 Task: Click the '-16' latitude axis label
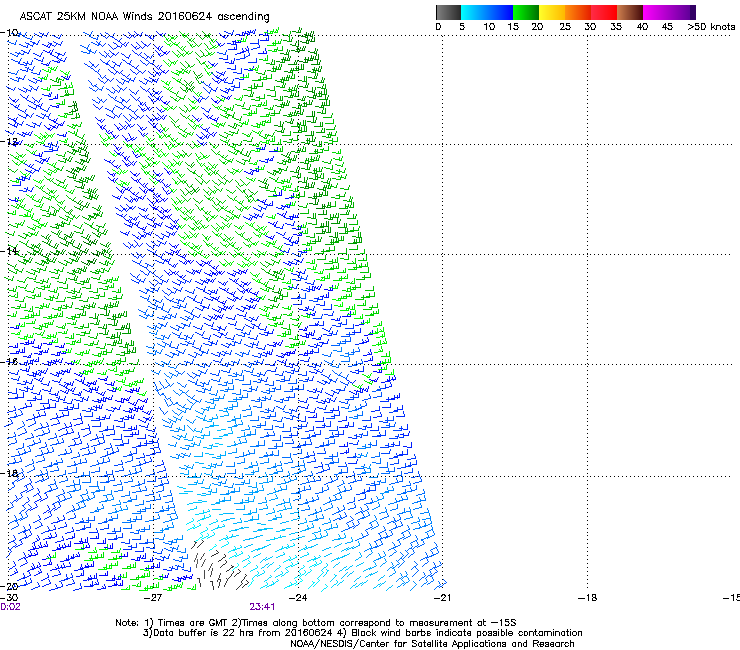pos(9,361)
